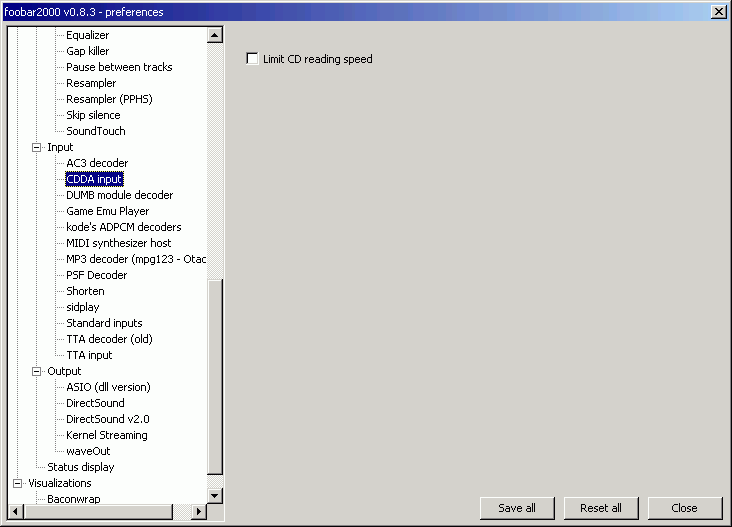Click the horizontal scroll right arrow

click(199, 511)
